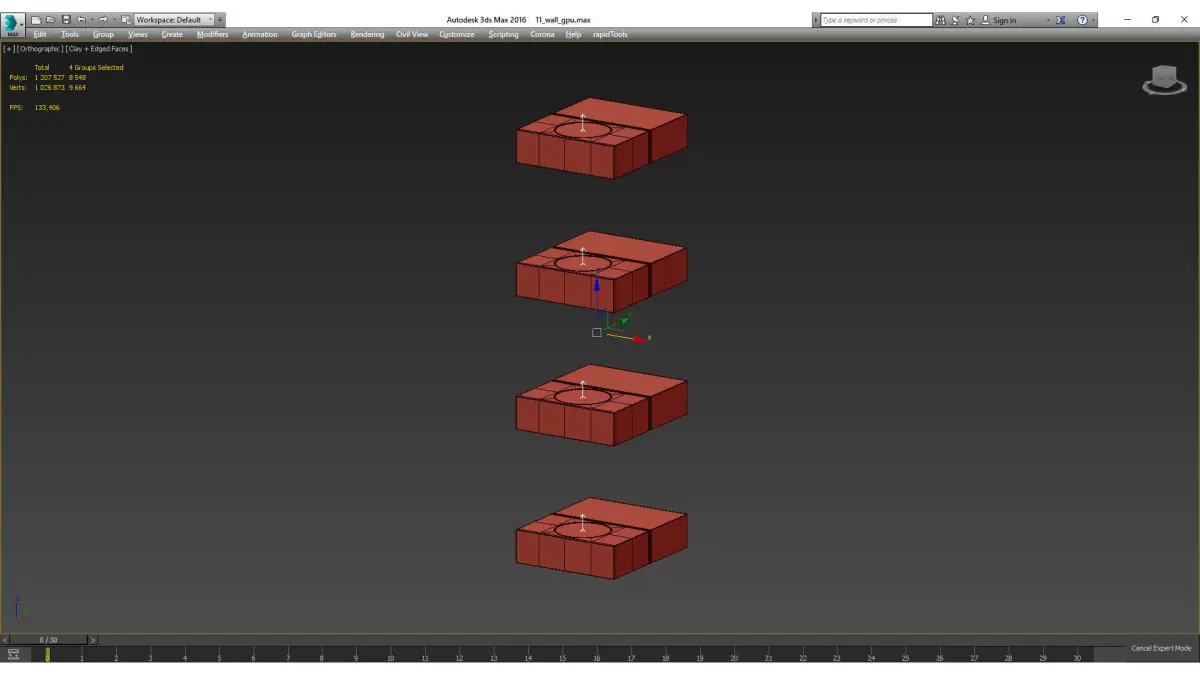Open a file with the Open folder icon
Screen dimensions: 1200x675
(x=51, y=20)
